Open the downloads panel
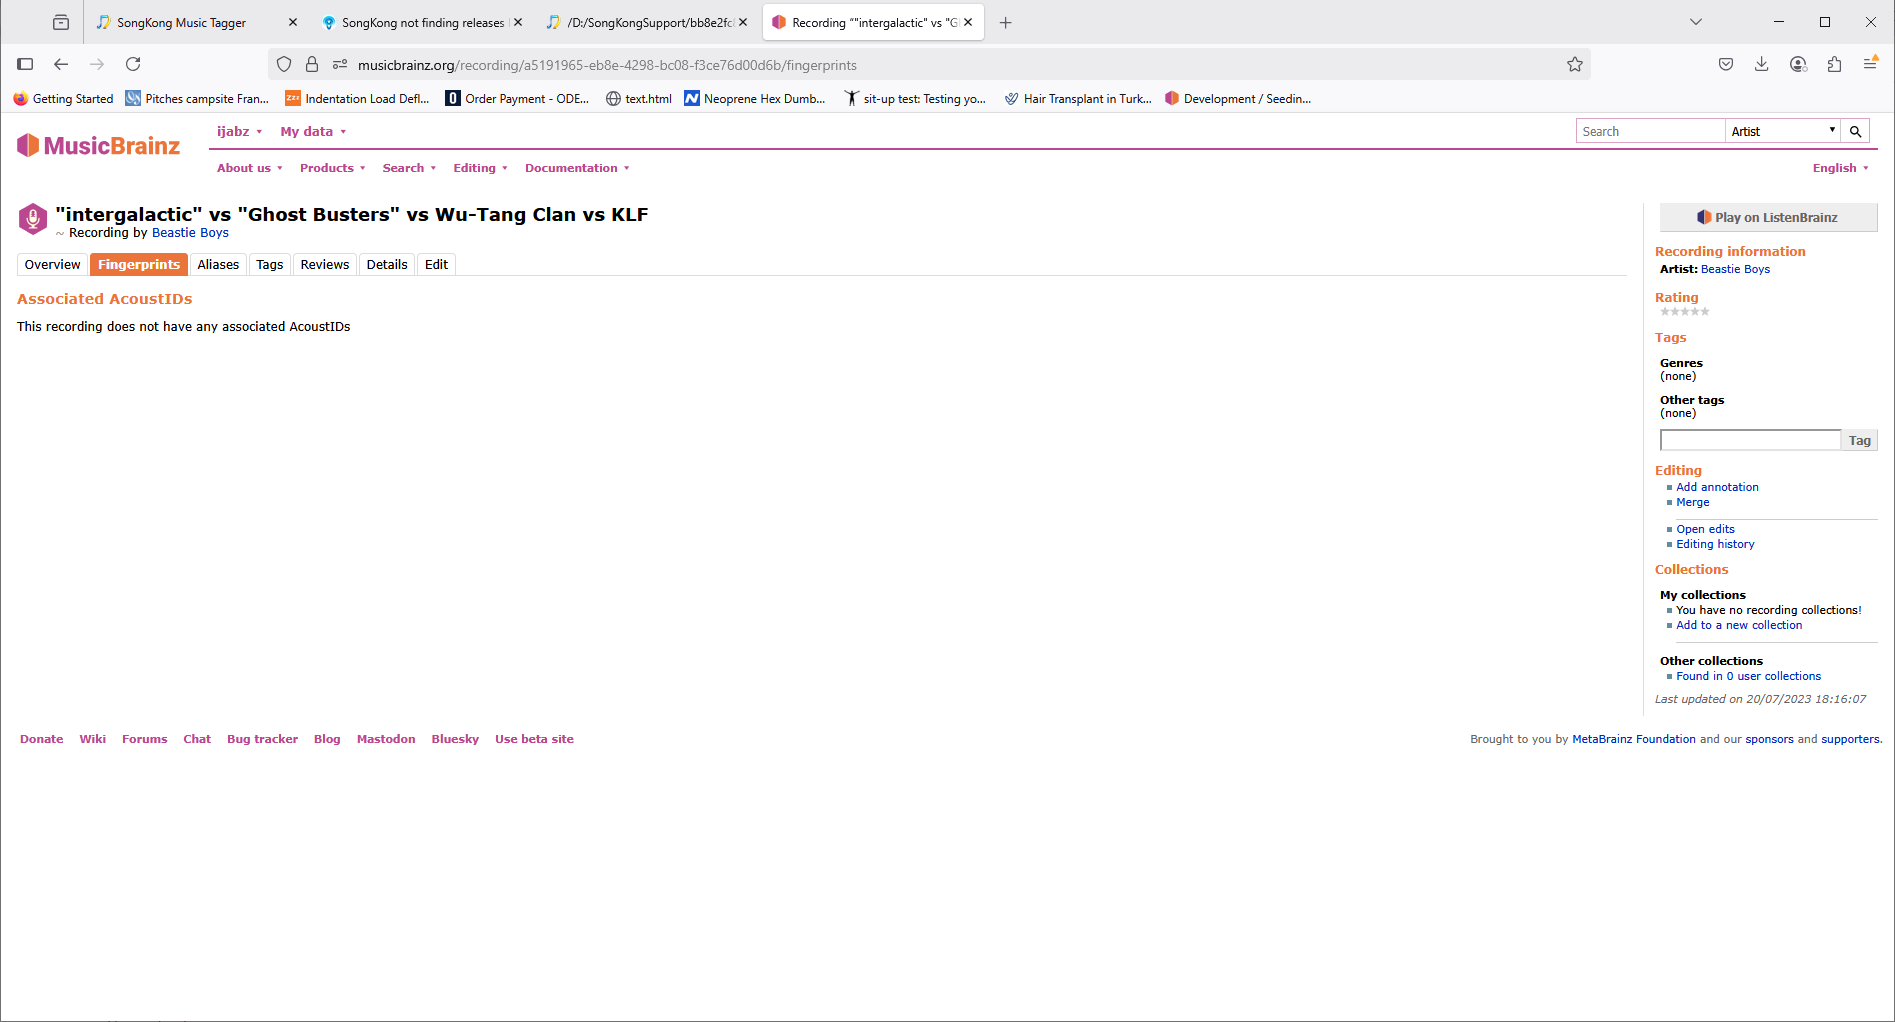Screen dimensions: 1895x1022 click(x=1762, y=64)
